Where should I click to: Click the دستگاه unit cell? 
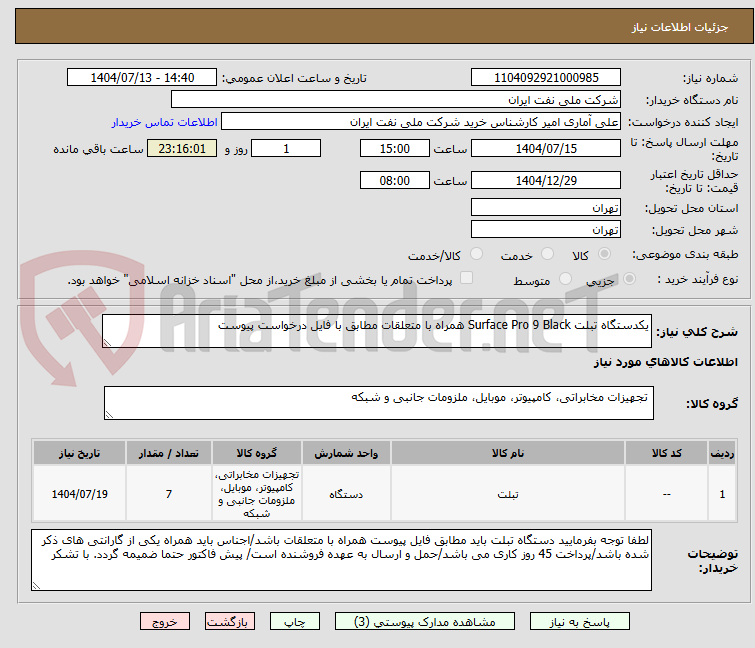(346, 493)
